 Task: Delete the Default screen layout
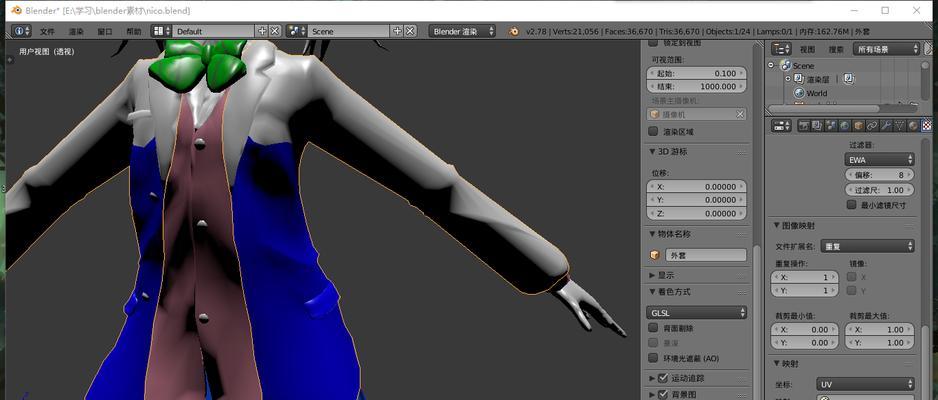click(x=275, y=31)
